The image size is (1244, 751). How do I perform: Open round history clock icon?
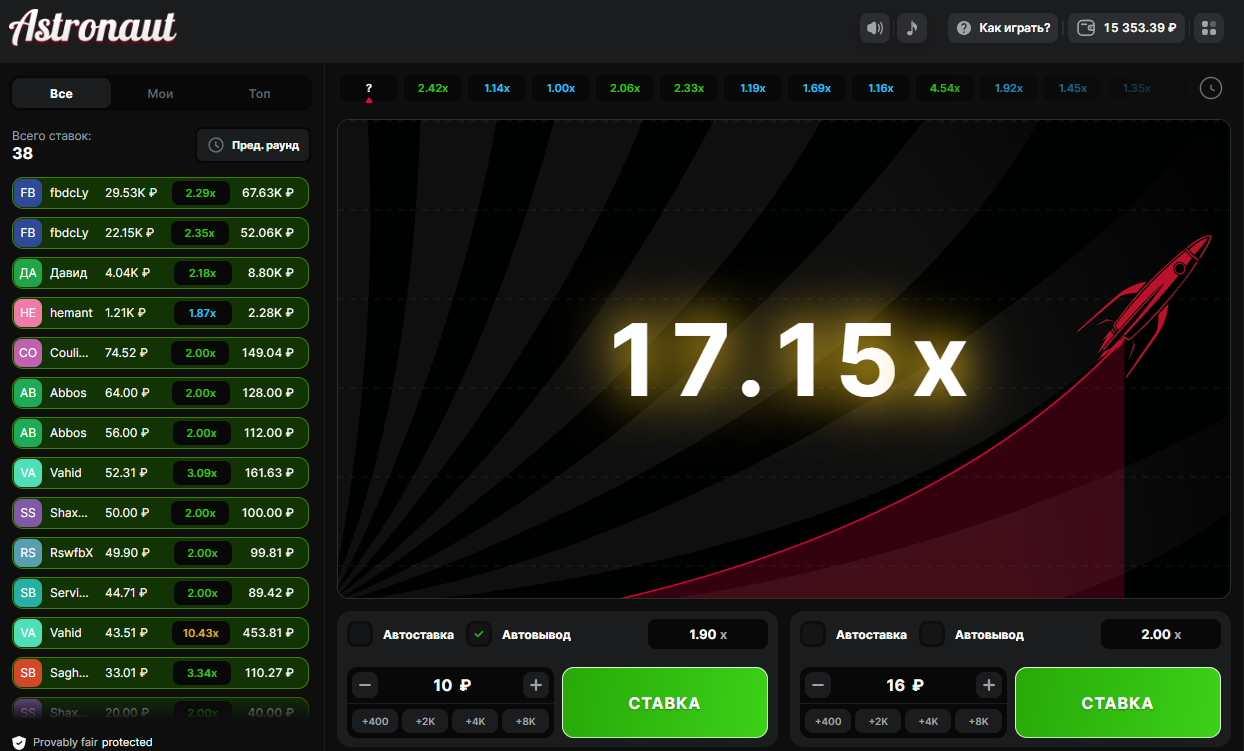1210,88
